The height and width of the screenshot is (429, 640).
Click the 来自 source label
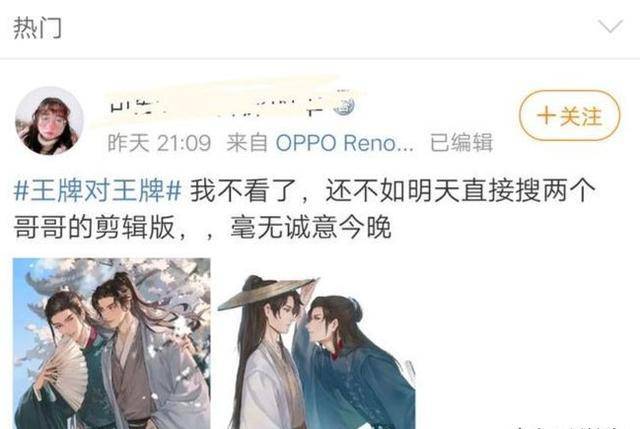point(247,143)
